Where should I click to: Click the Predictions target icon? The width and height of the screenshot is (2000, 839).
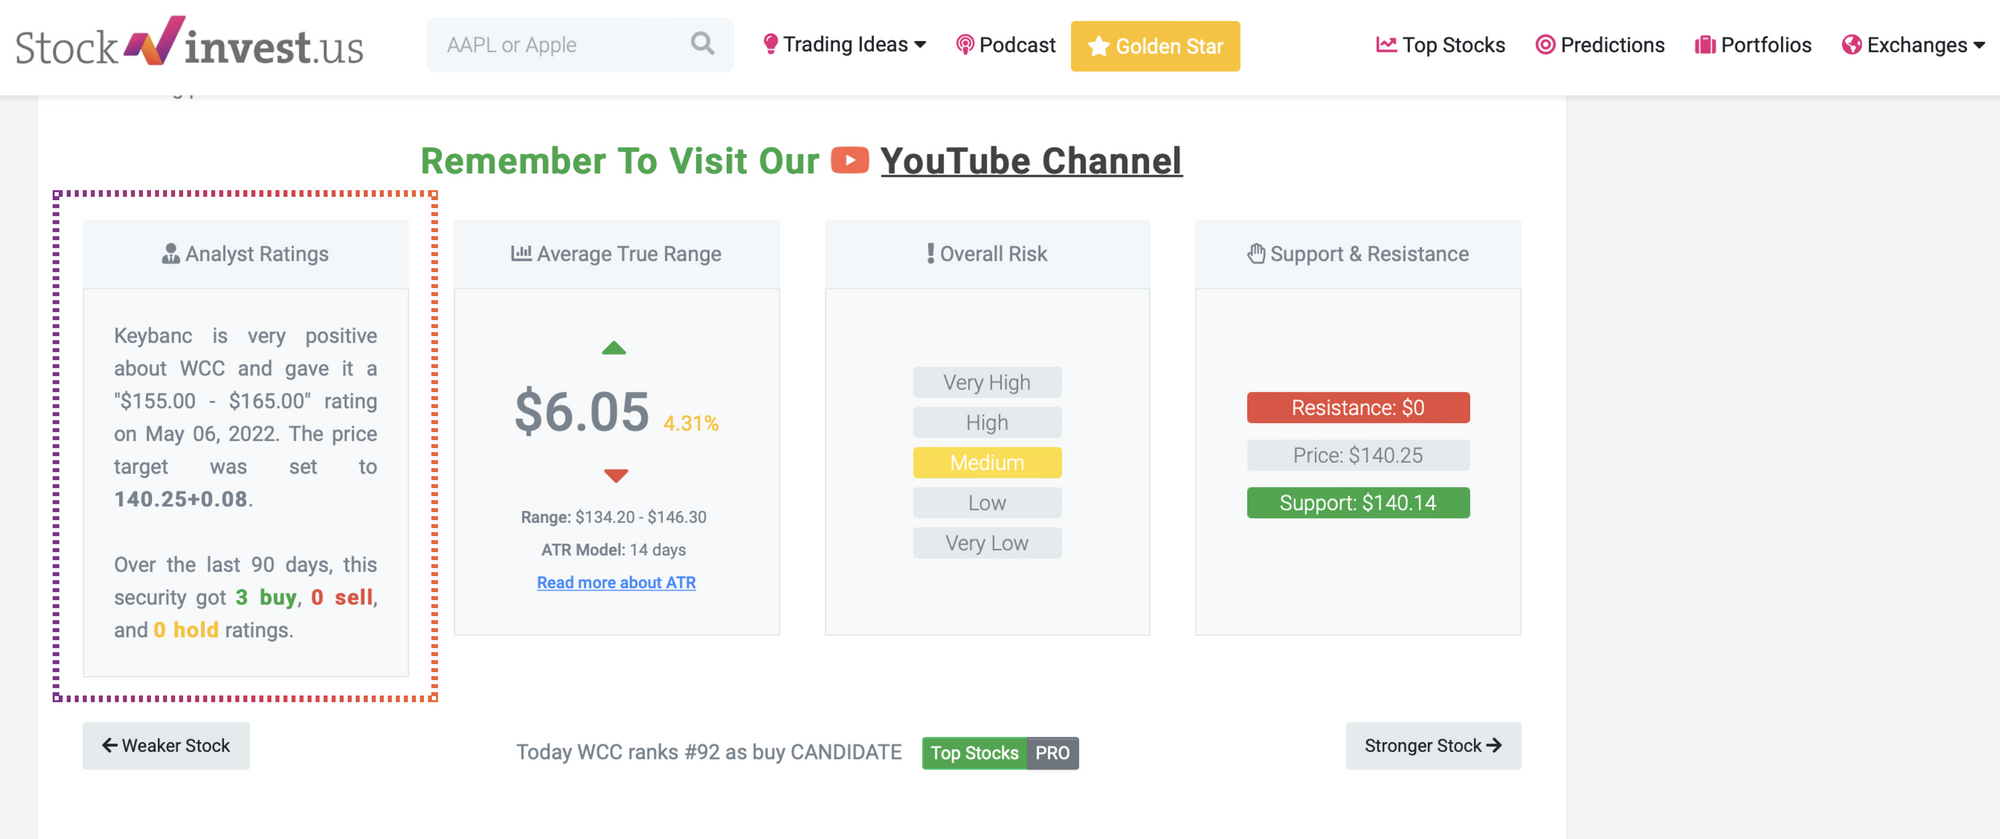coord(1545,45)
